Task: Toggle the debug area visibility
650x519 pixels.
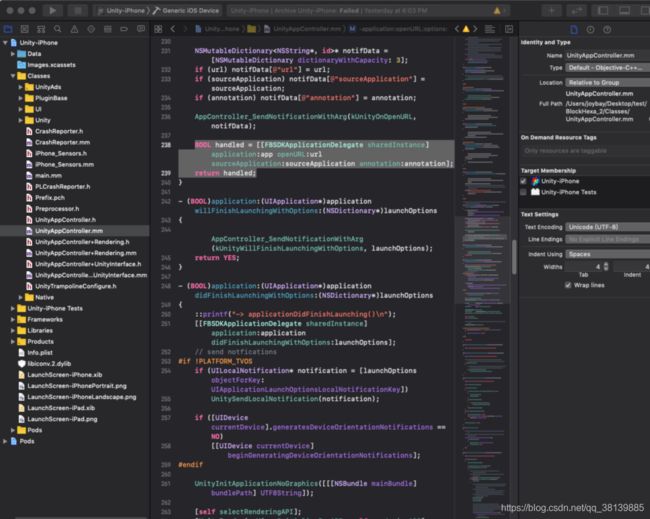Action: (x=624, y=10)
